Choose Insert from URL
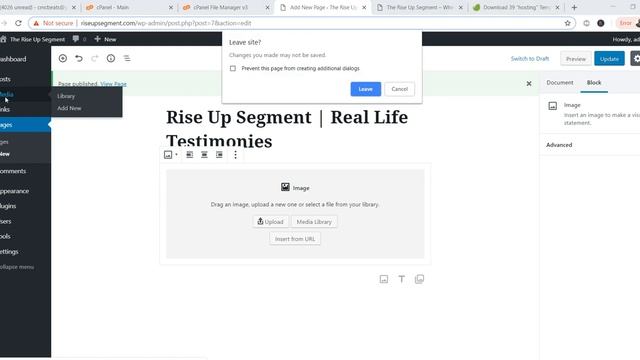 (295, 239)
